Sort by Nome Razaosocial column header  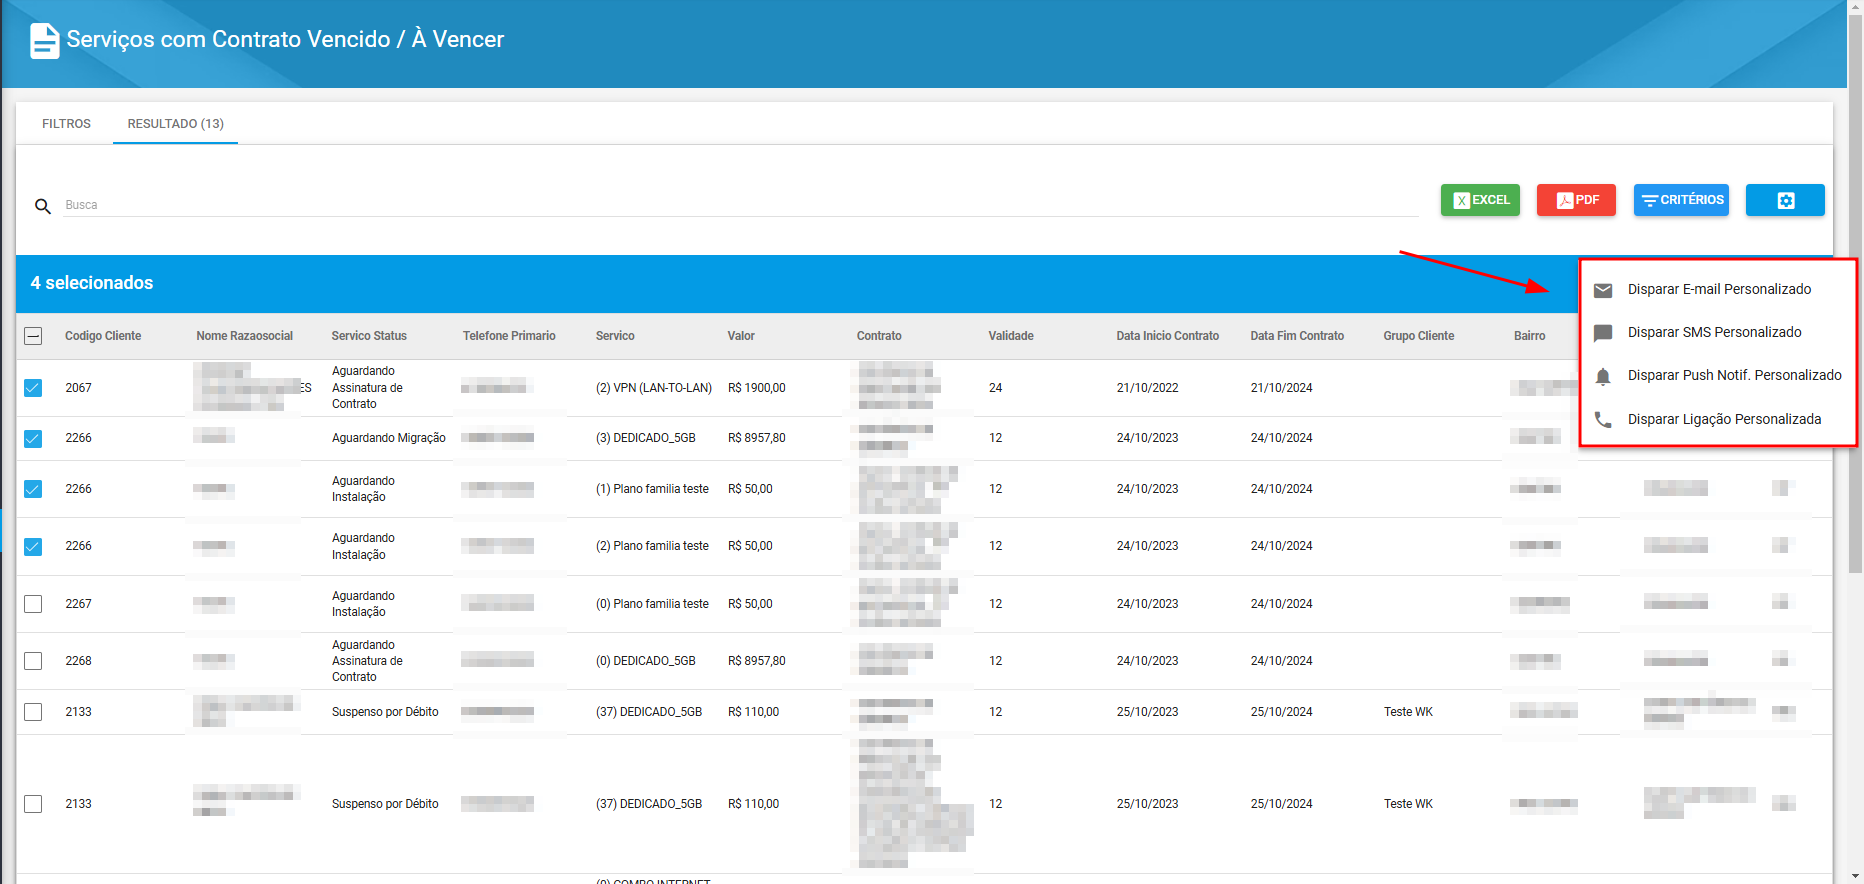tap(244, 336)
